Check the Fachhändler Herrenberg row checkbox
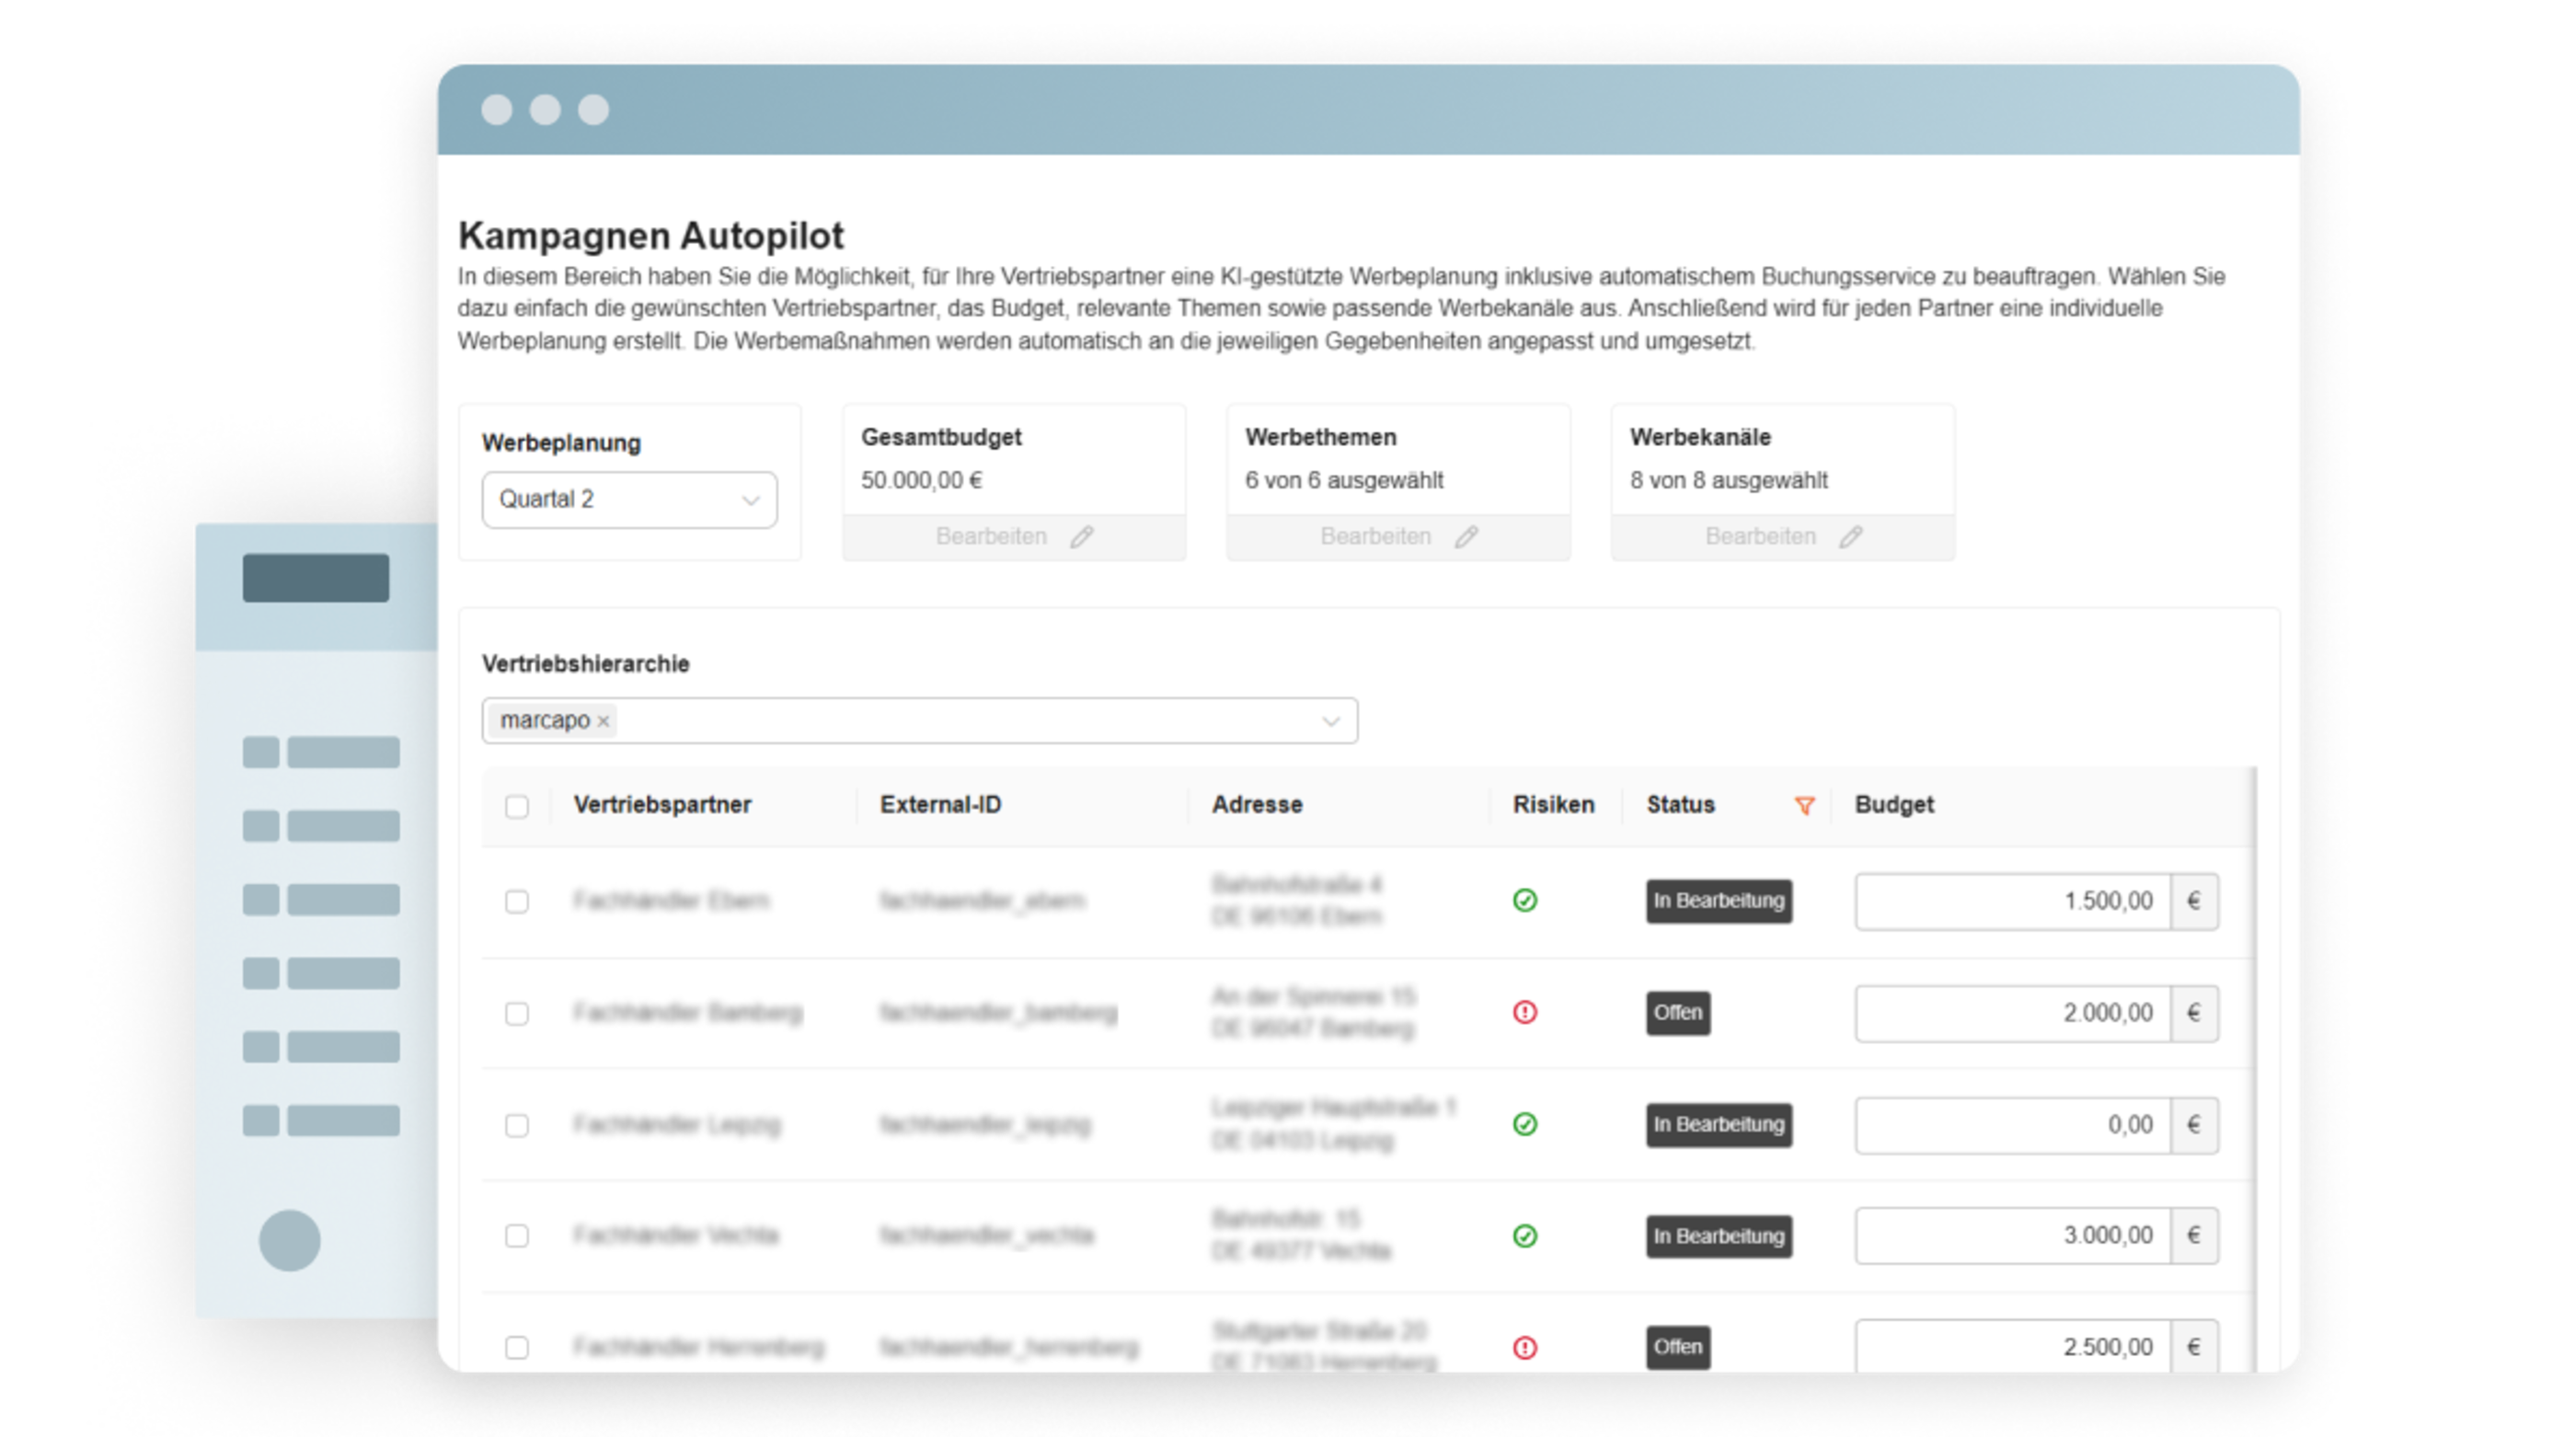The width and height of the screenshot is (2576, 1437). pyautogui.click(x=517, y=1347)
